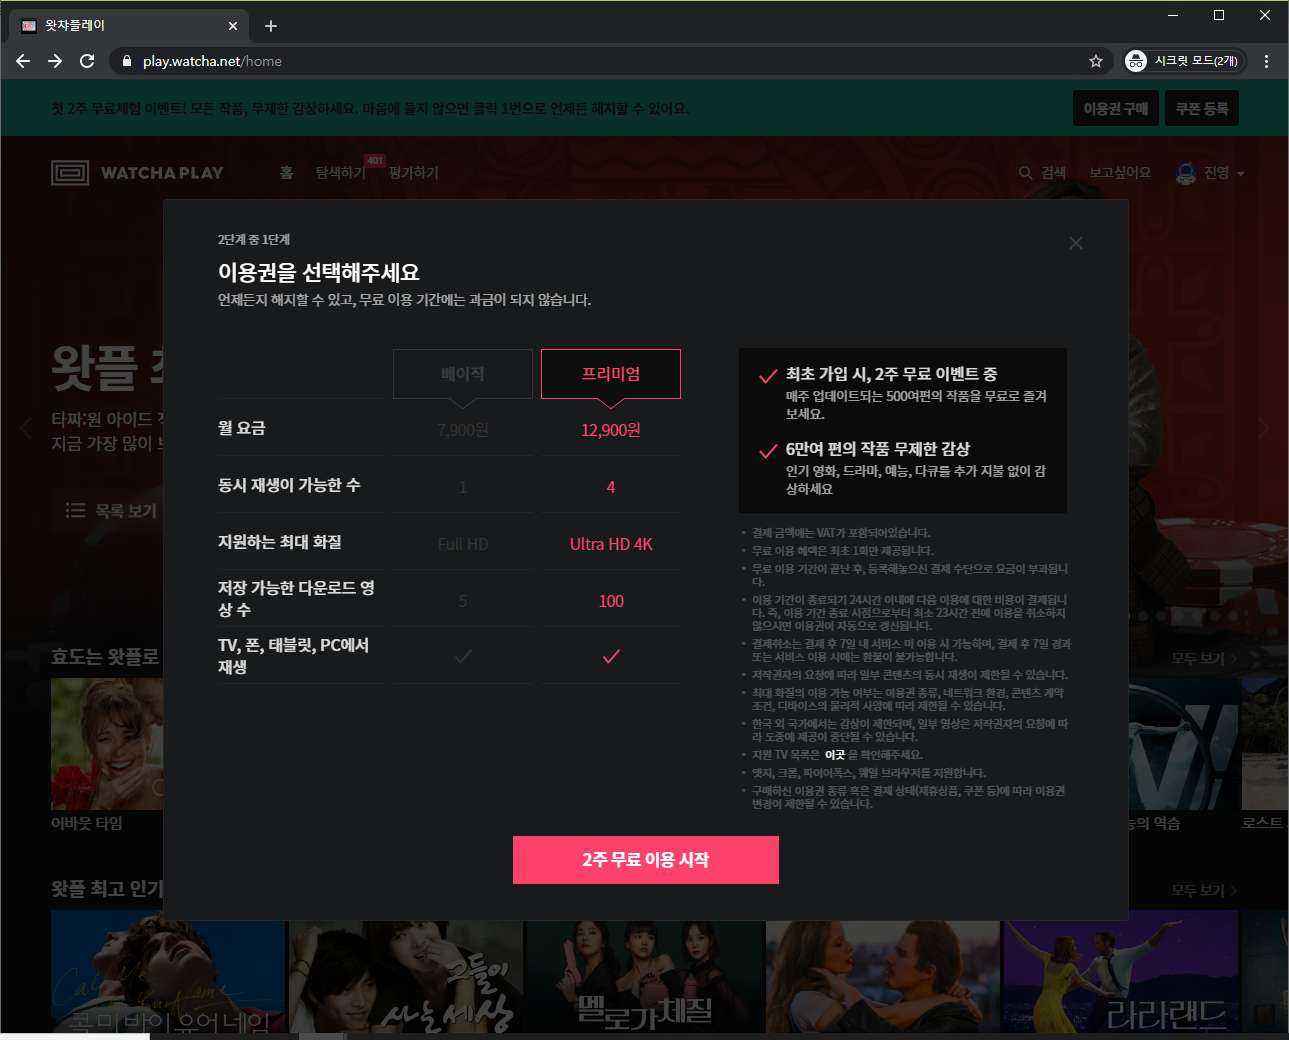Go forward in browser history

coord(55,61)
